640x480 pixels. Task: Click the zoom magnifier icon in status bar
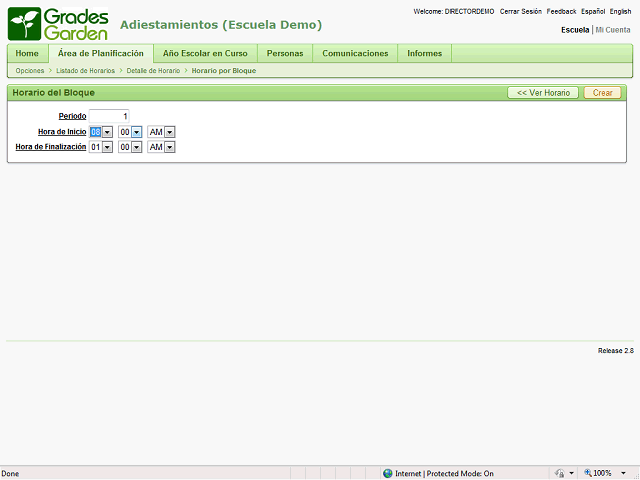coord(588,473)
